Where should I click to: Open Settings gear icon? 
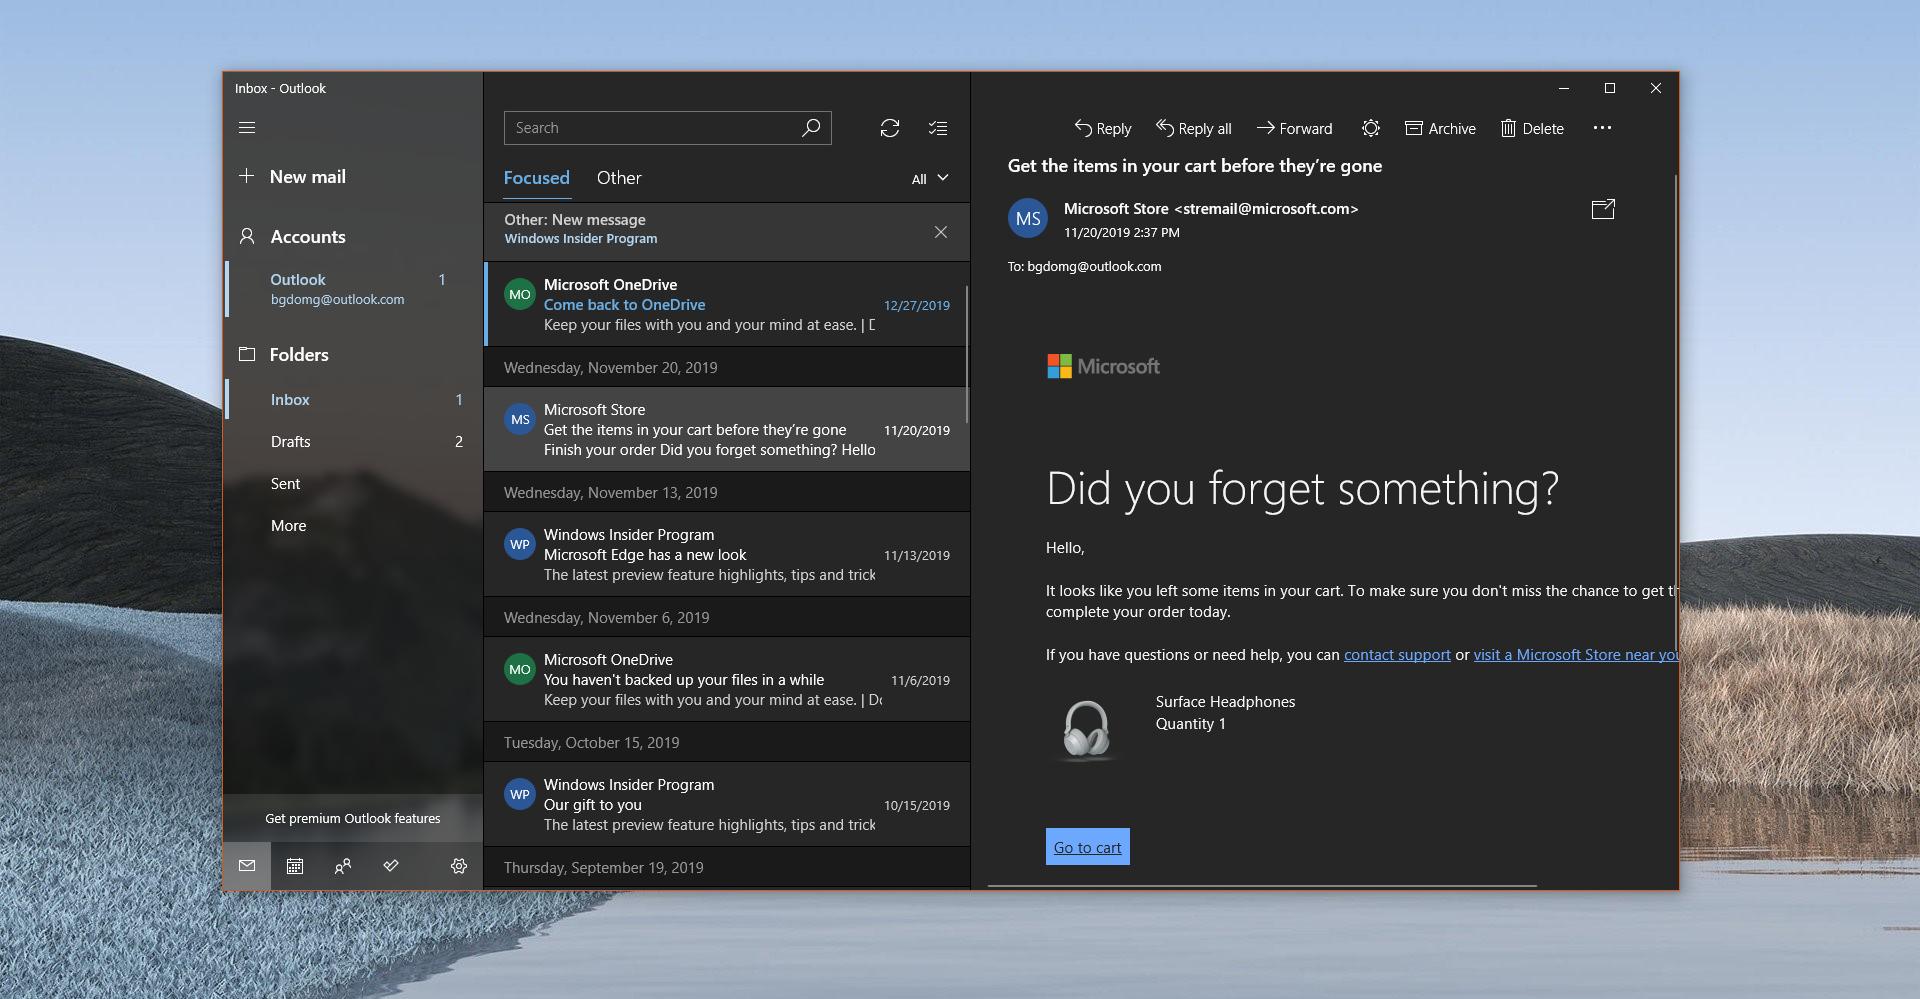tap(459, 866)
